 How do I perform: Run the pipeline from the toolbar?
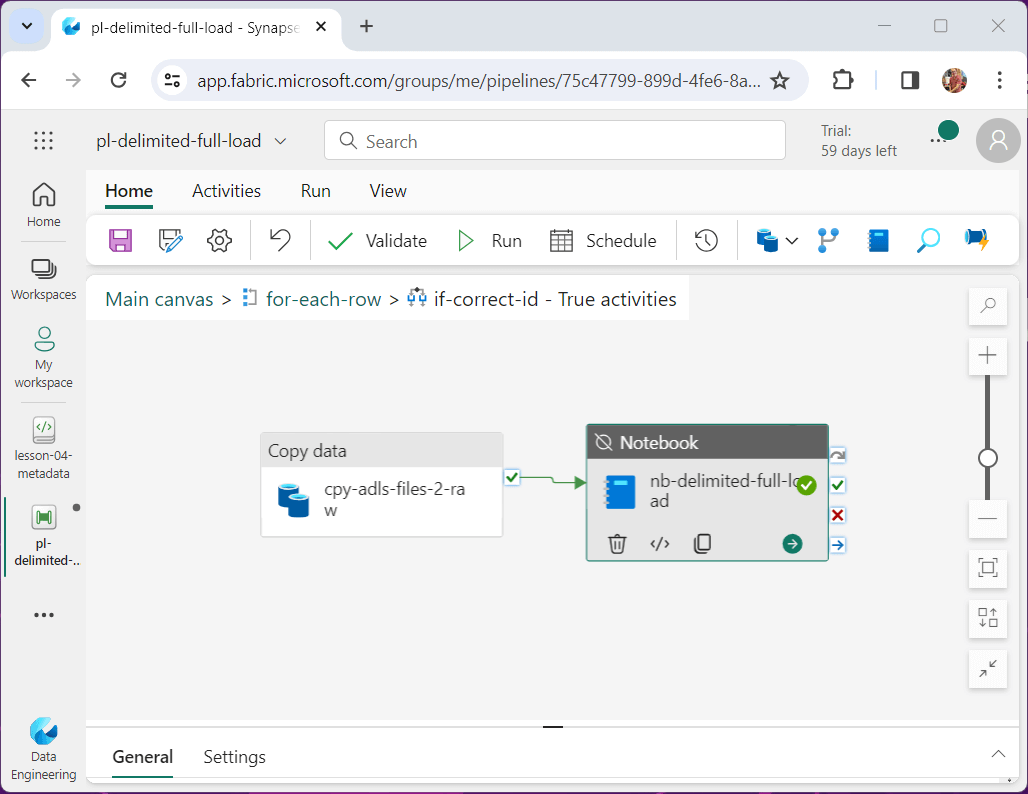click(489, 241)
